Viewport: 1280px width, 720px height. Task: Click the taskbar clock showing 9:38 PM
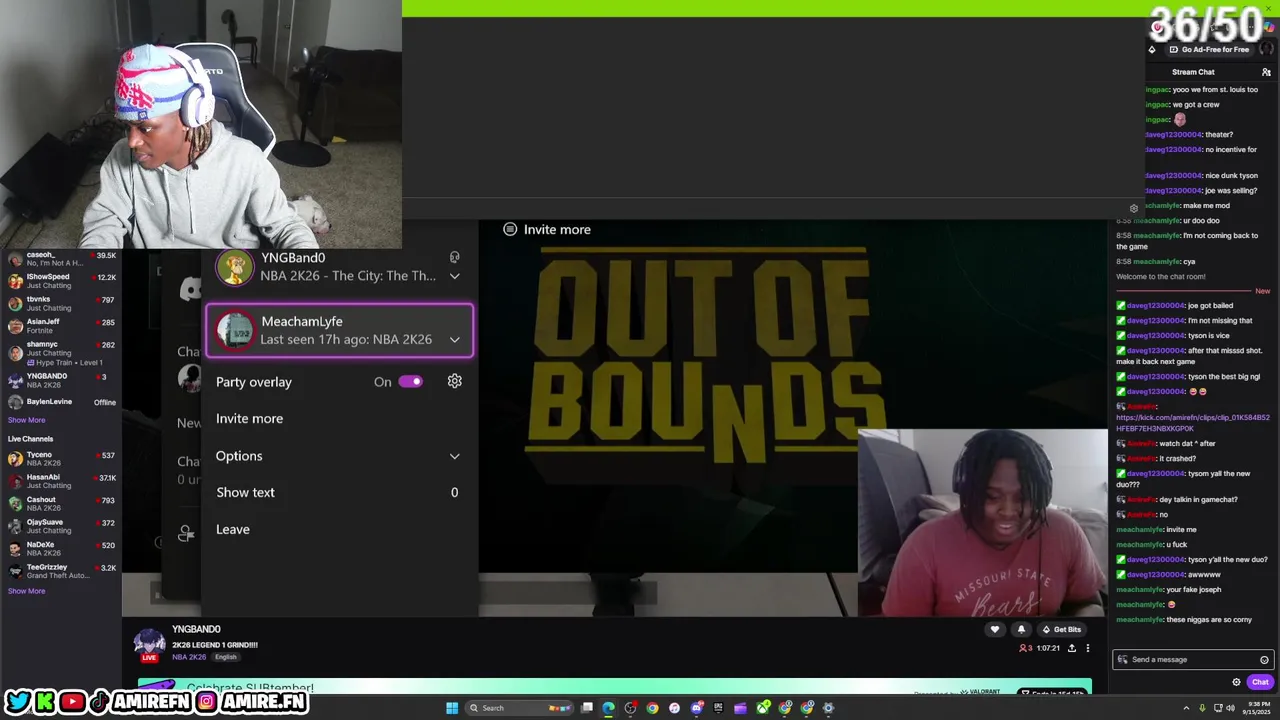[1256, 708]
